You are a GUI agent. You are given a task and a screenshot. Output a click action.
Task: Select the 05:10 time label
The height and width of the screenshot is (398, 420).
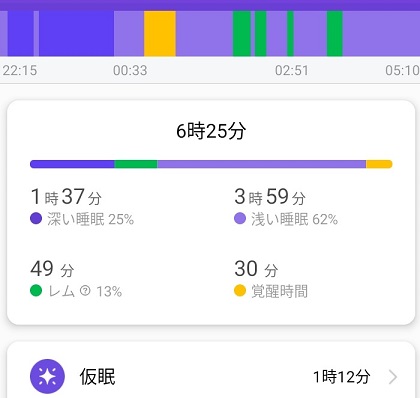pyautogui.click(x=402, y=70)
